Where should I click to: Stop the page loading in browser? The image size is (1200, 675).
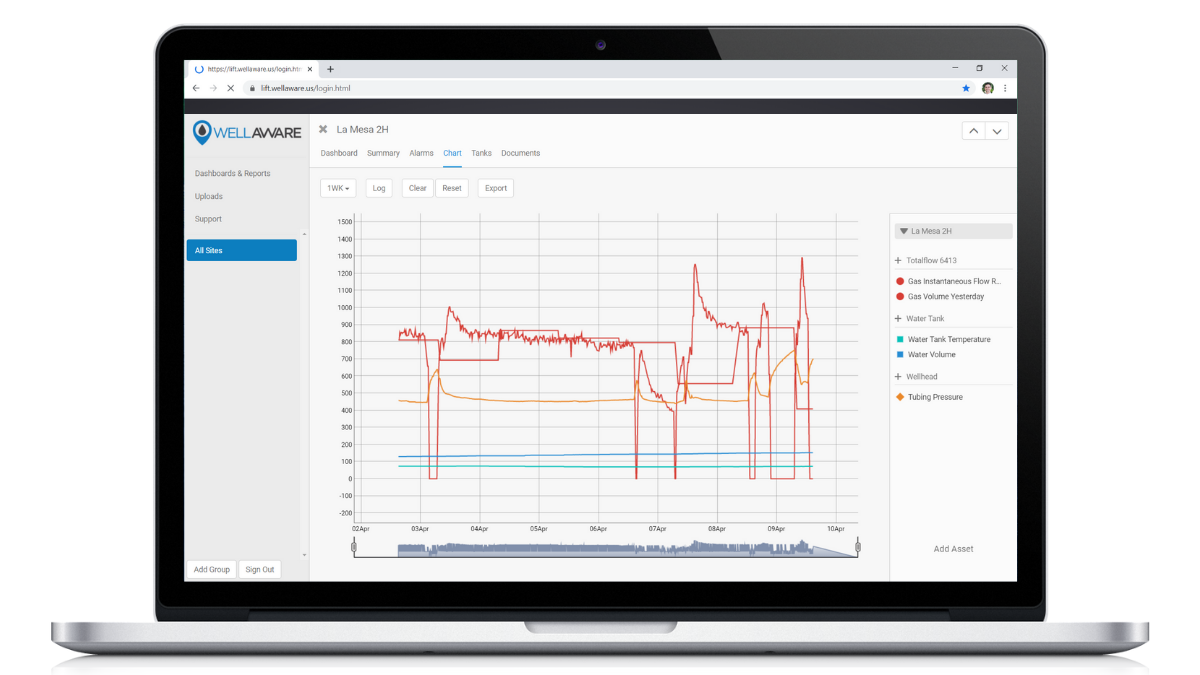230,88
